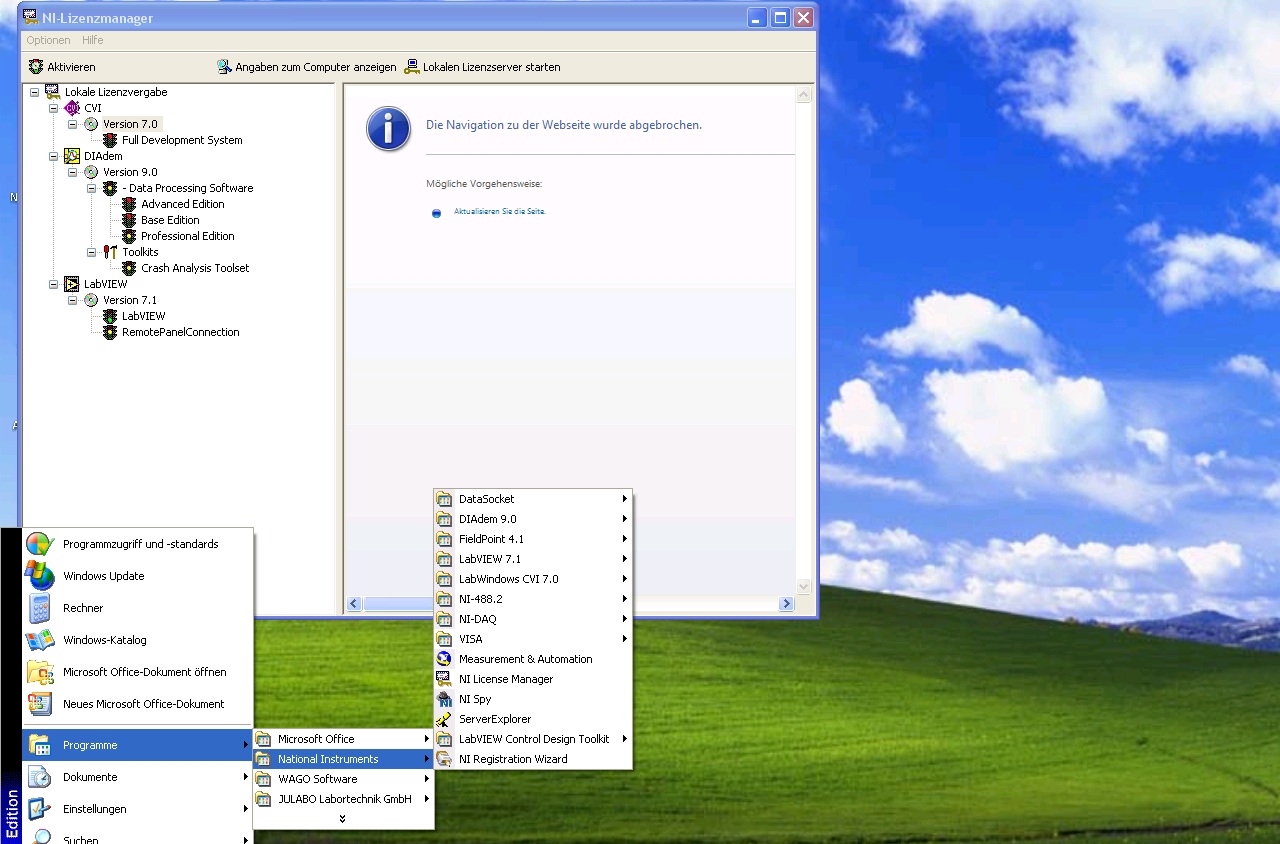Open the Hilfe menu
Image resolution: width=1280 pixels, height=844 pixels.
coord(93,40)
